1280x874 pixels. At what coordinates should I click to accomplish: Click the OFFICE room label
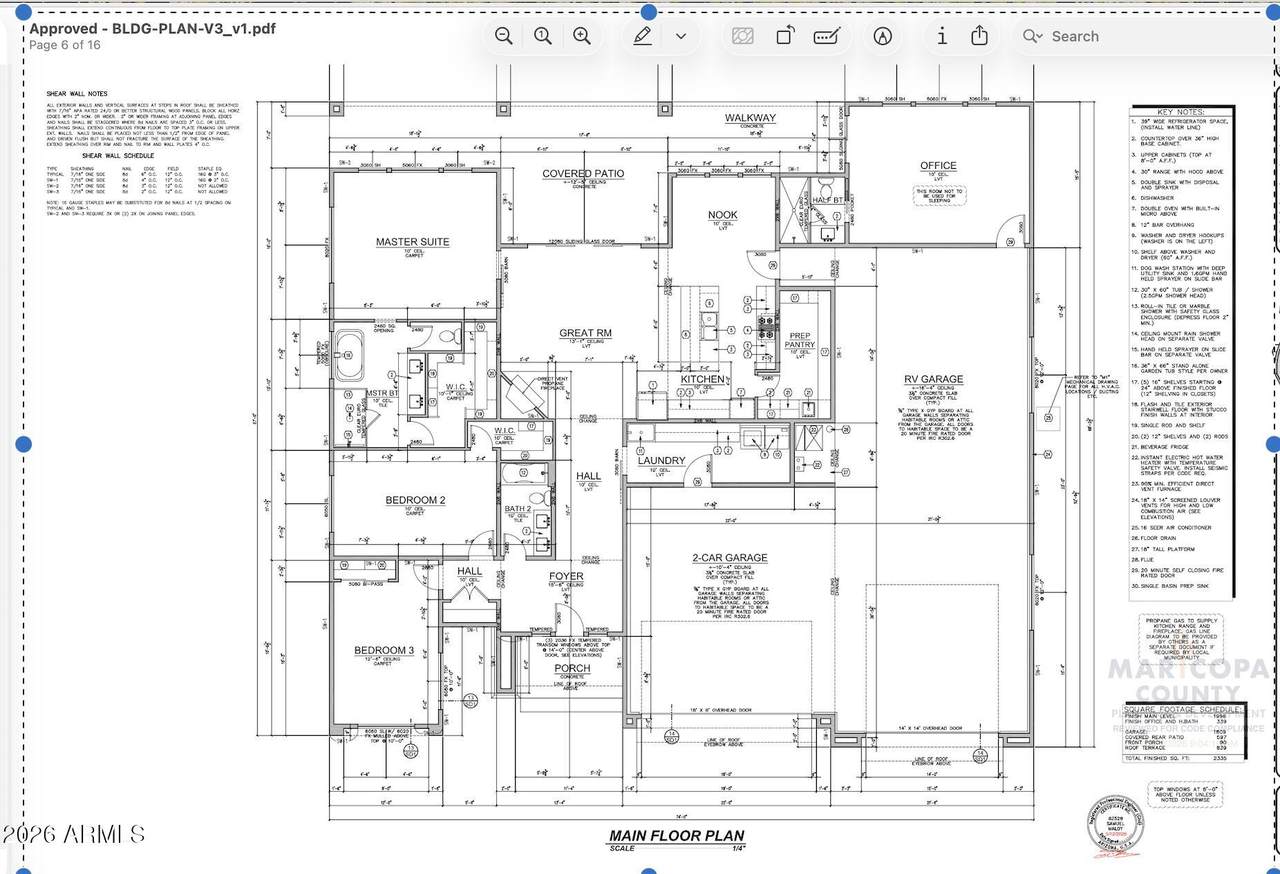click(x=938, y=166)
